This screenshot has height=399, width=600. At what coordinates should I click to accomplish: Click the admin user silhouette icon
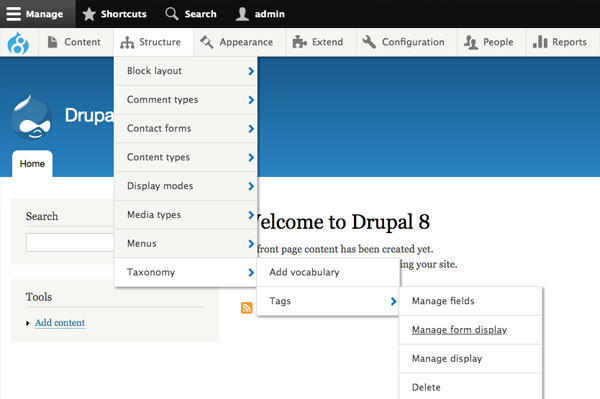click(242, 14)
